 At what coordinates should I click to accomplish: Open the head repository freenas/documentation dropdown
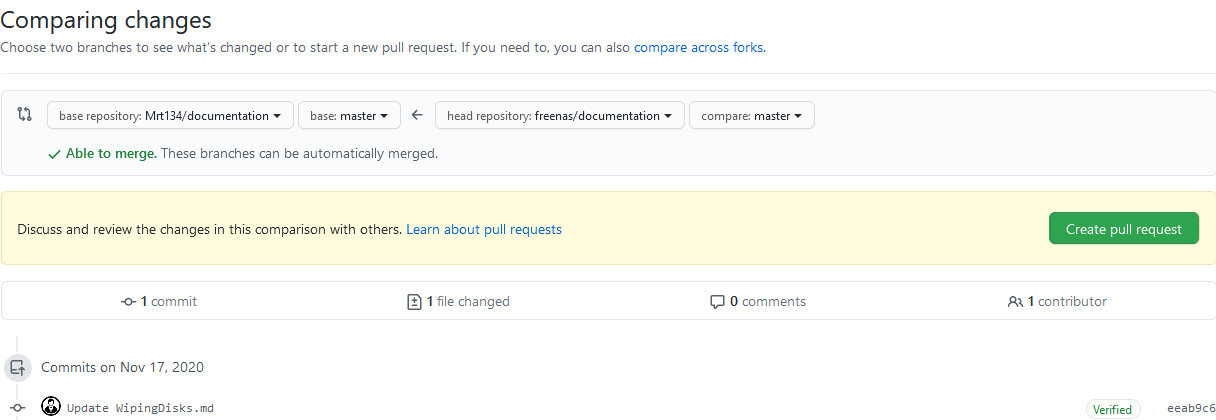click(x=560, y=116)
